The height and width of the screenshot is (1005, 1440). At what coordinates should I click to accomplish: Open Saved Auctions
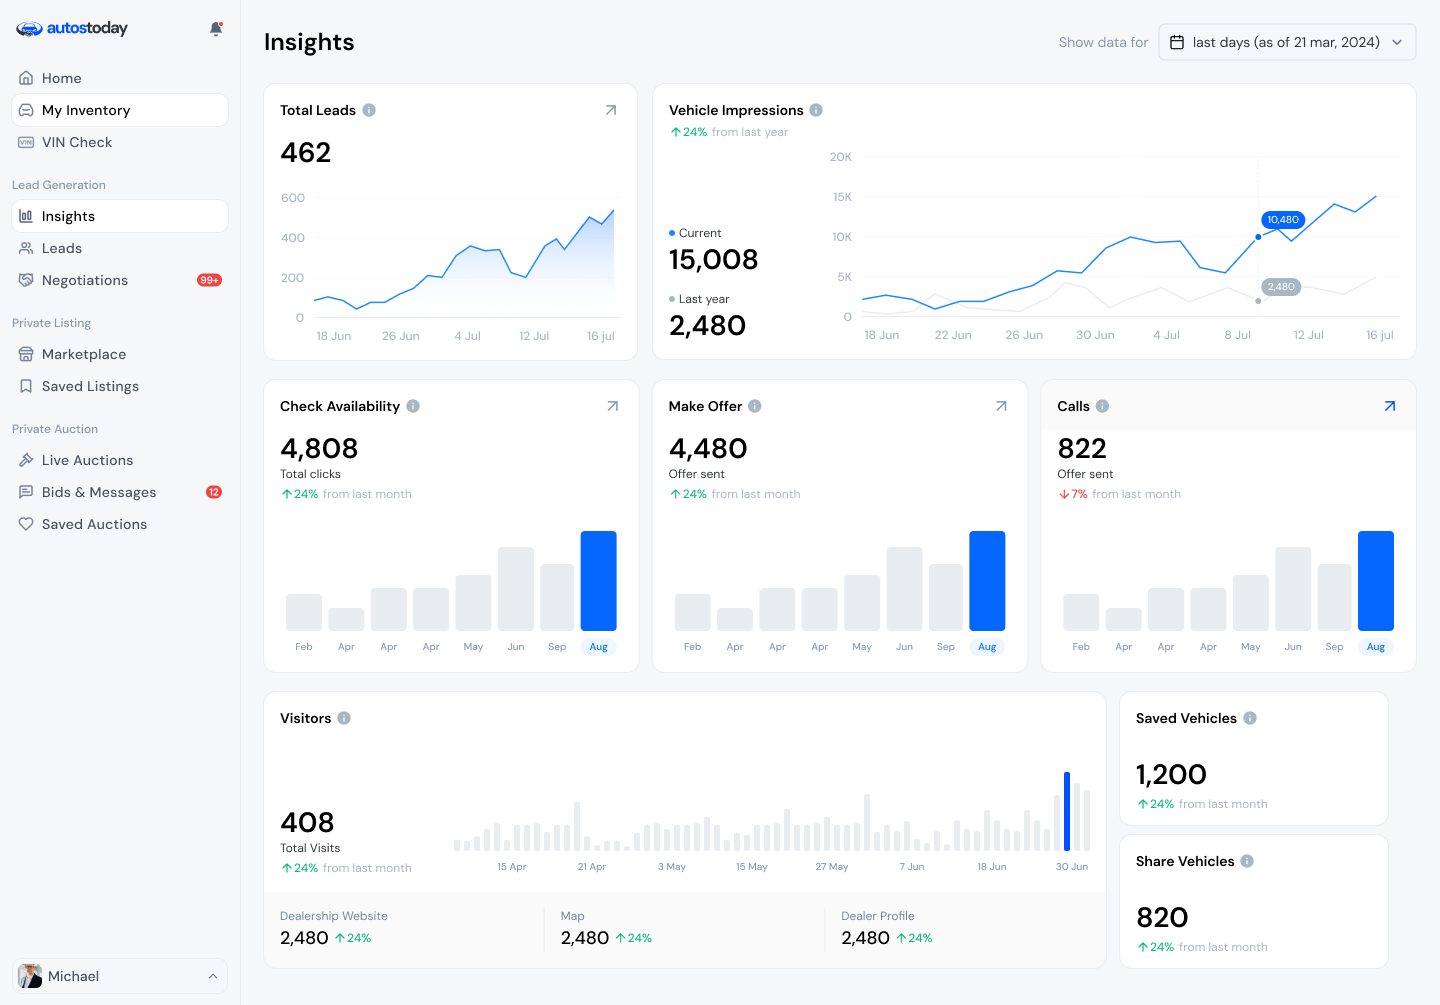(x=120, y=524)
